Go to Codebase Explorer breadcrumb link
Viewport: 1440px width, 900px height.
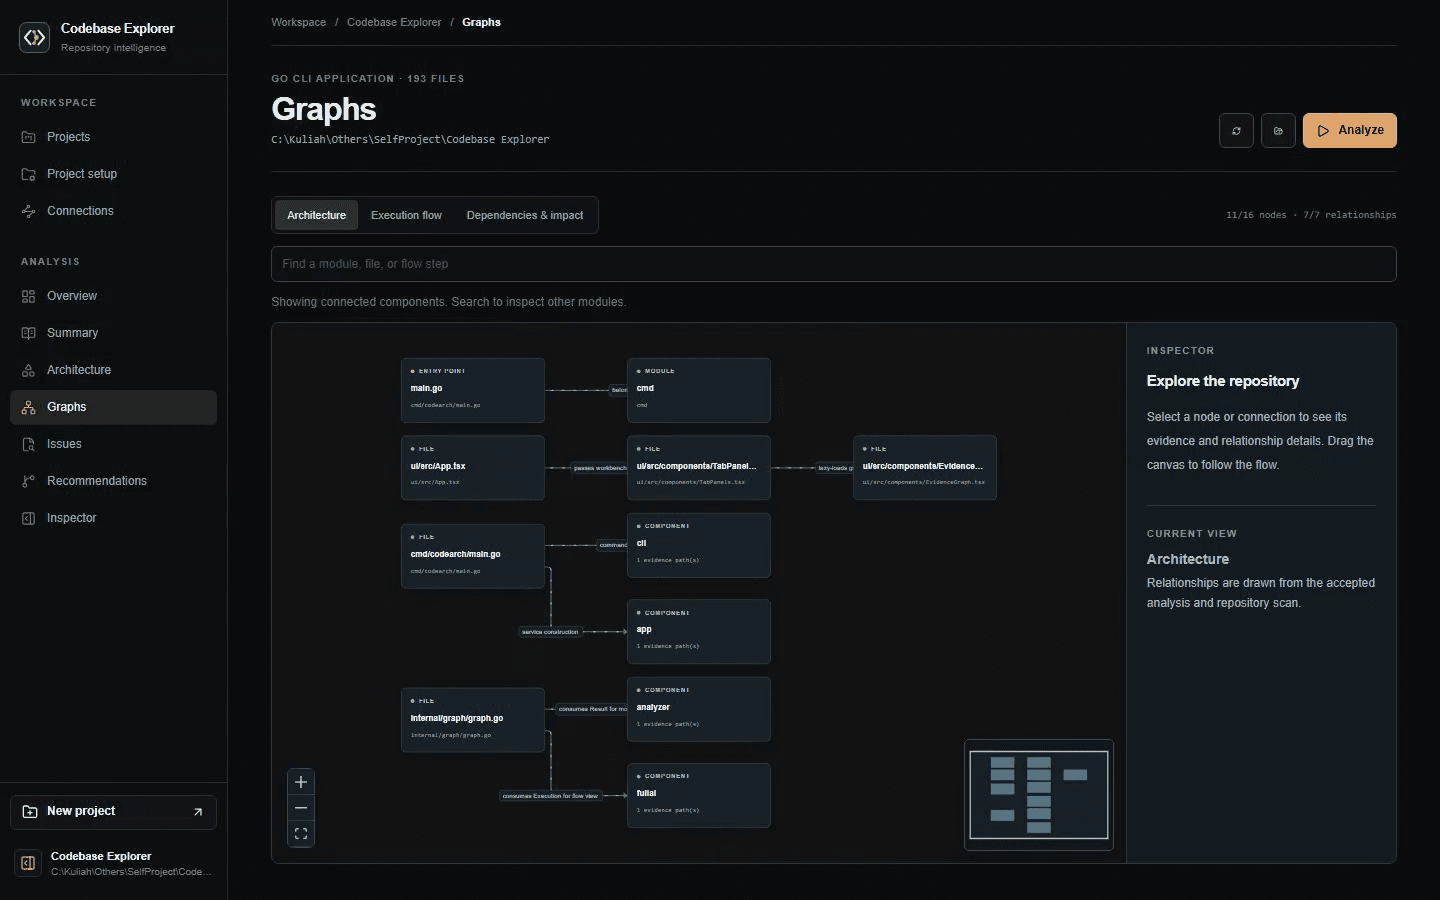click(394, 22)
